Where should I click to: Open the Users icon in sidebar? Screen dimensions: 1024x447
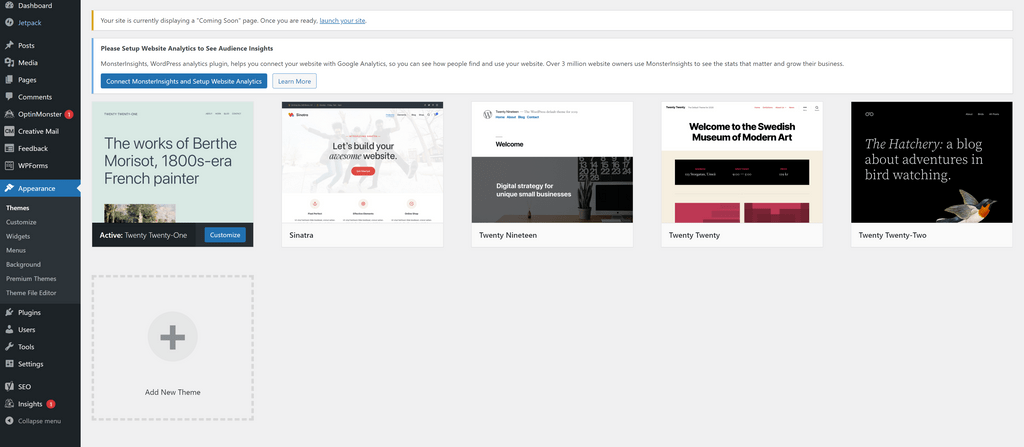pos(9,329)
